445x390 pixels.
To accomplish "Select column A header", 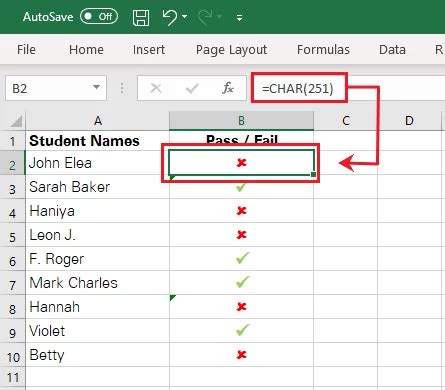I will (98, 121).
